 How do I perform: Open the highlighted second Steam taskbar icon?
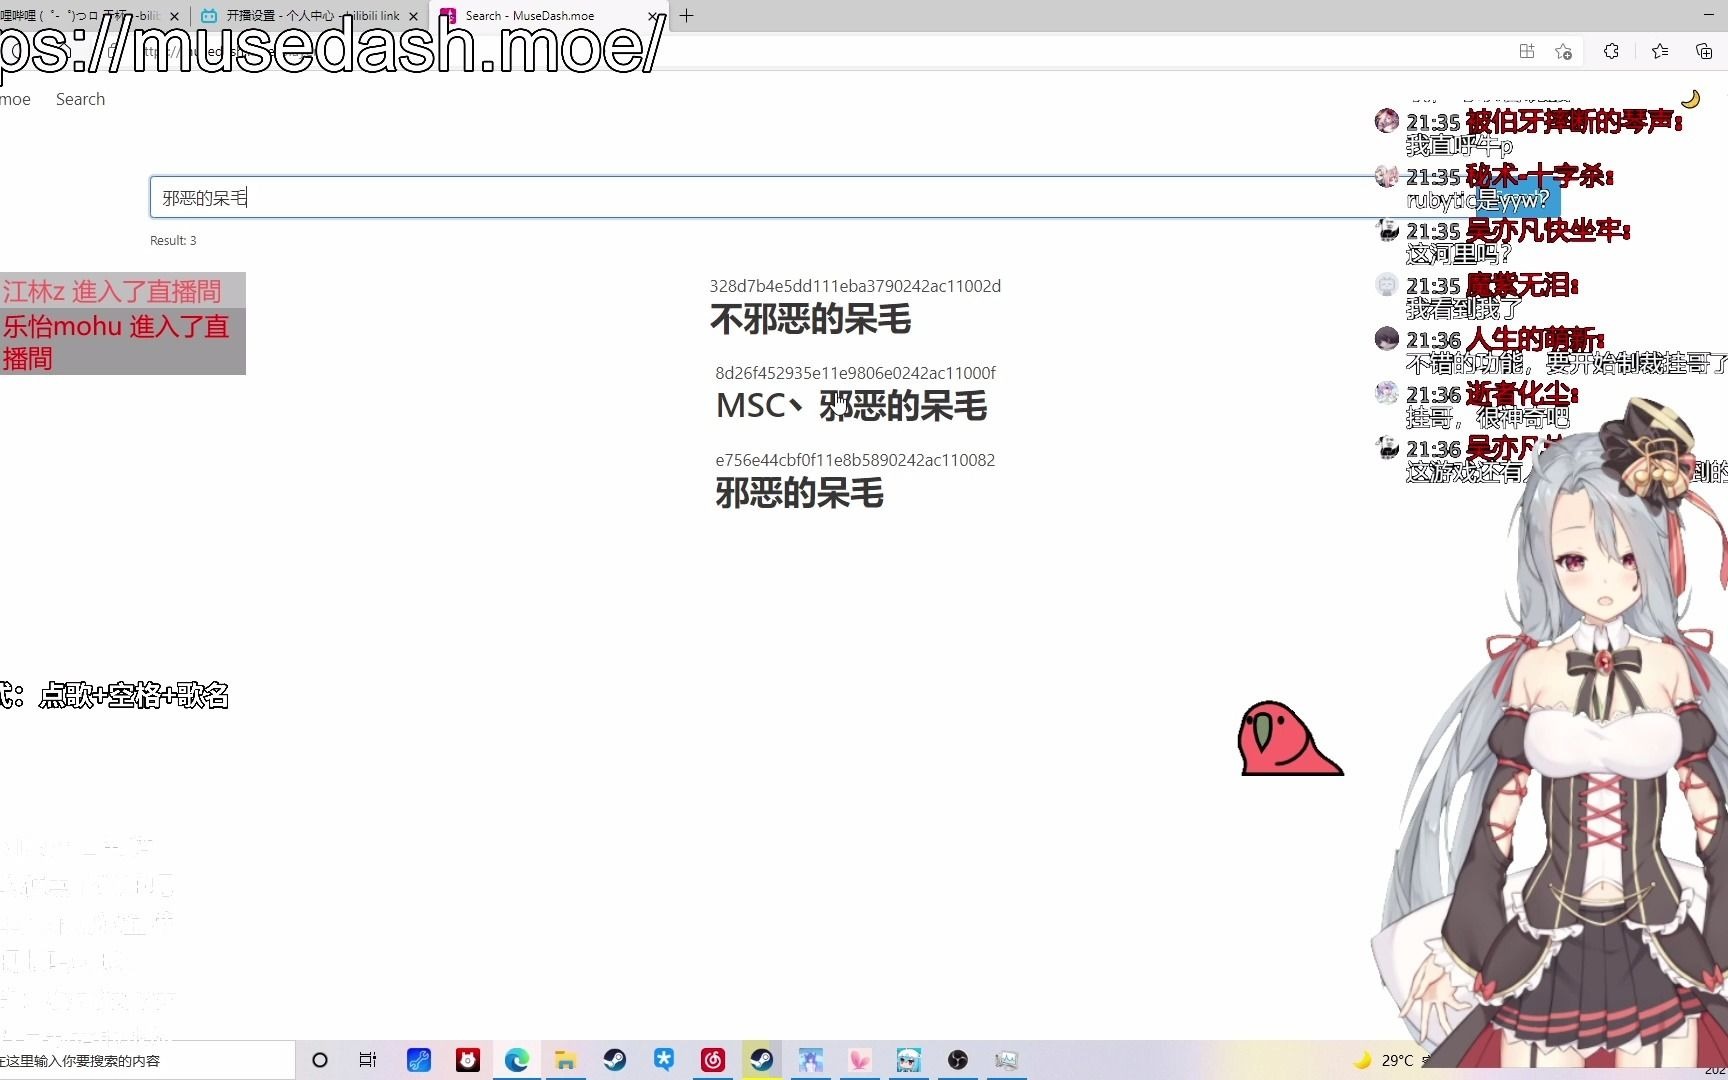[761, 1060]
